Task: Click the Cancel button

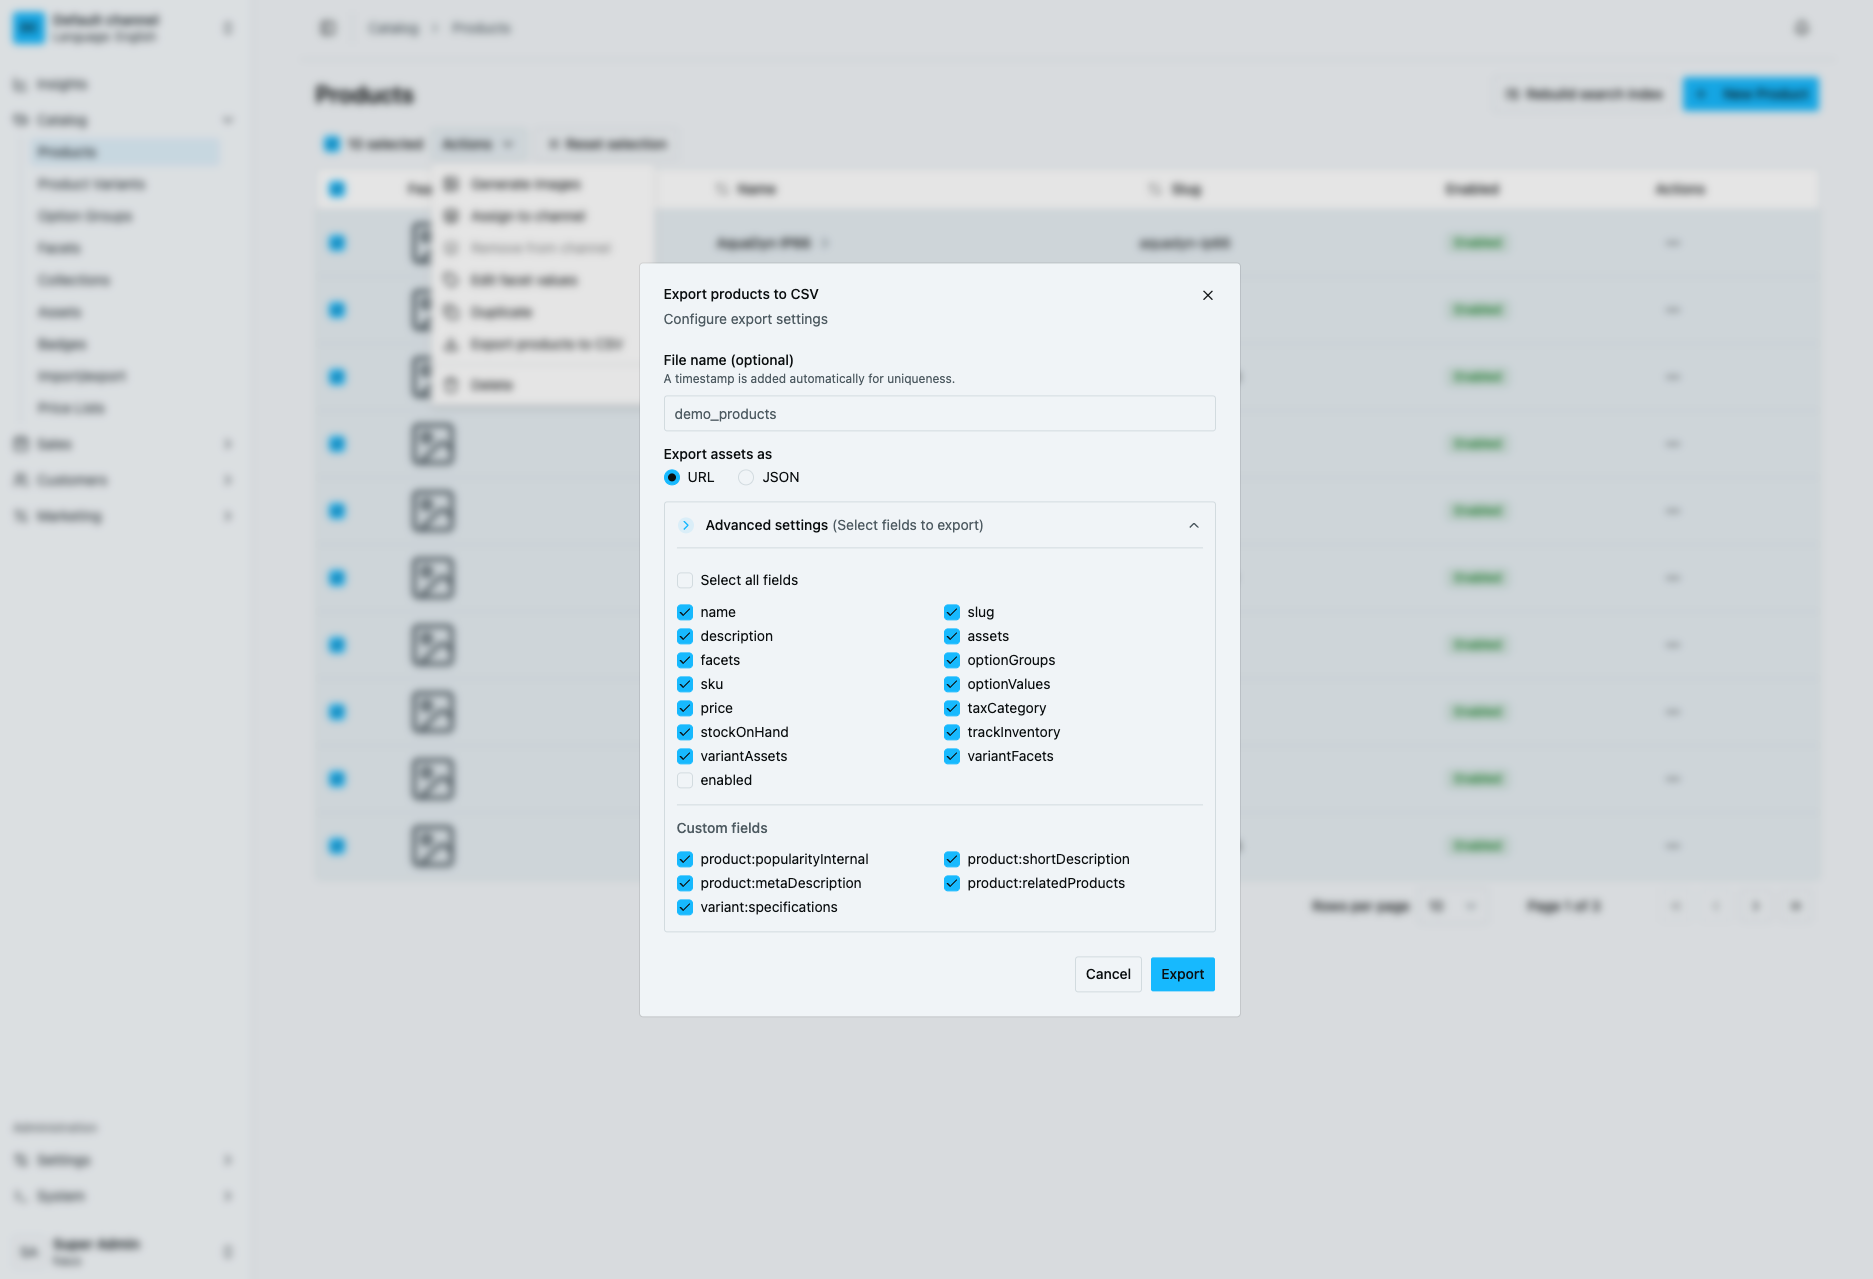Action: tap(1108, 974)
